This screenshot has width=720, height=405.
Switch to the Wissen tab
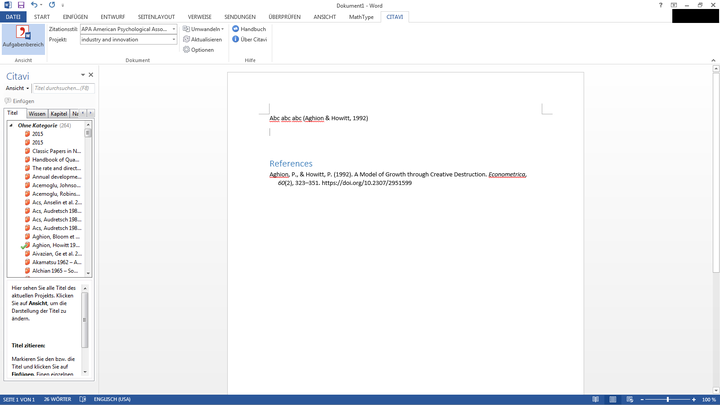click(x=37, y=114)
